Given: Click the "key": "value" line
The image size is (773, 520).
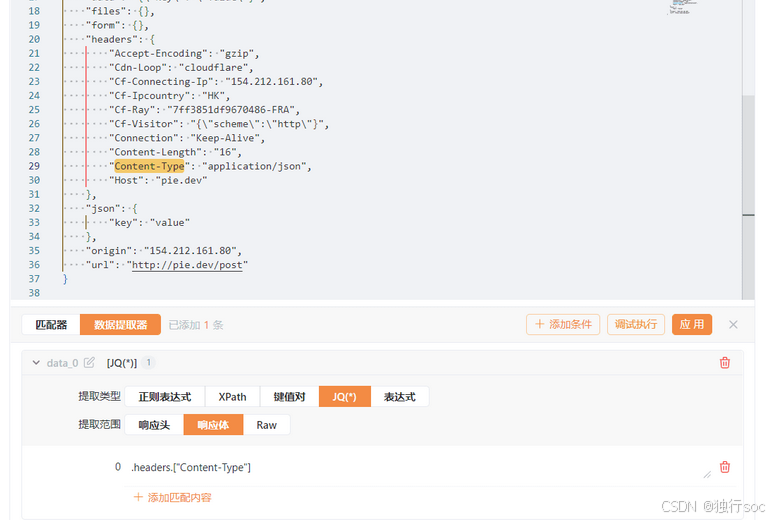Looking at the screenshot, I should (x=149, y=222).
